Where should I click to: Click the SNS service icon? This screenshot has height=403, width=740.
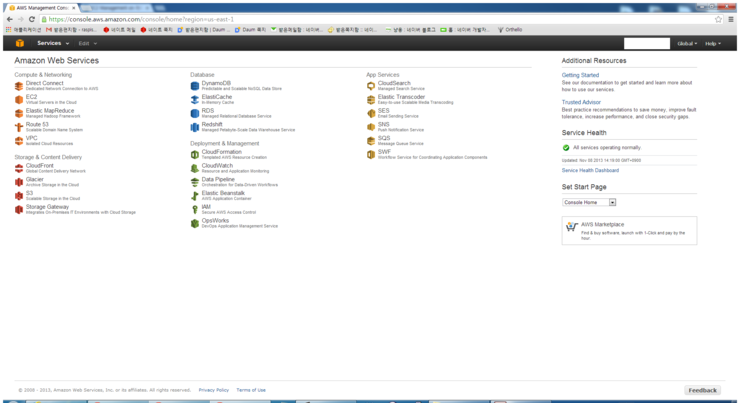371,127
